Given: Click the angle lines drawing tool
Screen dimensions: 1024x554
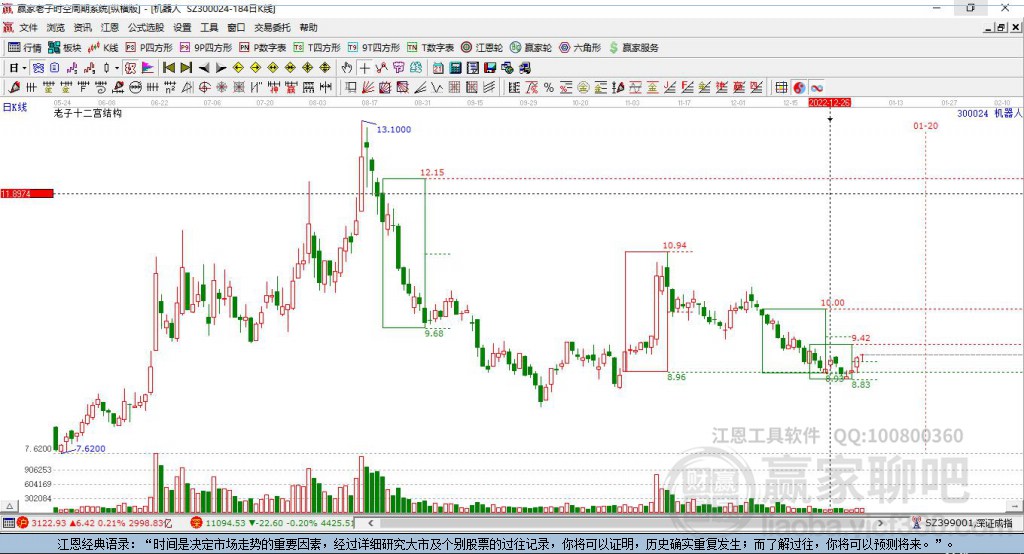Looking at the screenshot, I should tap(420, 88).
